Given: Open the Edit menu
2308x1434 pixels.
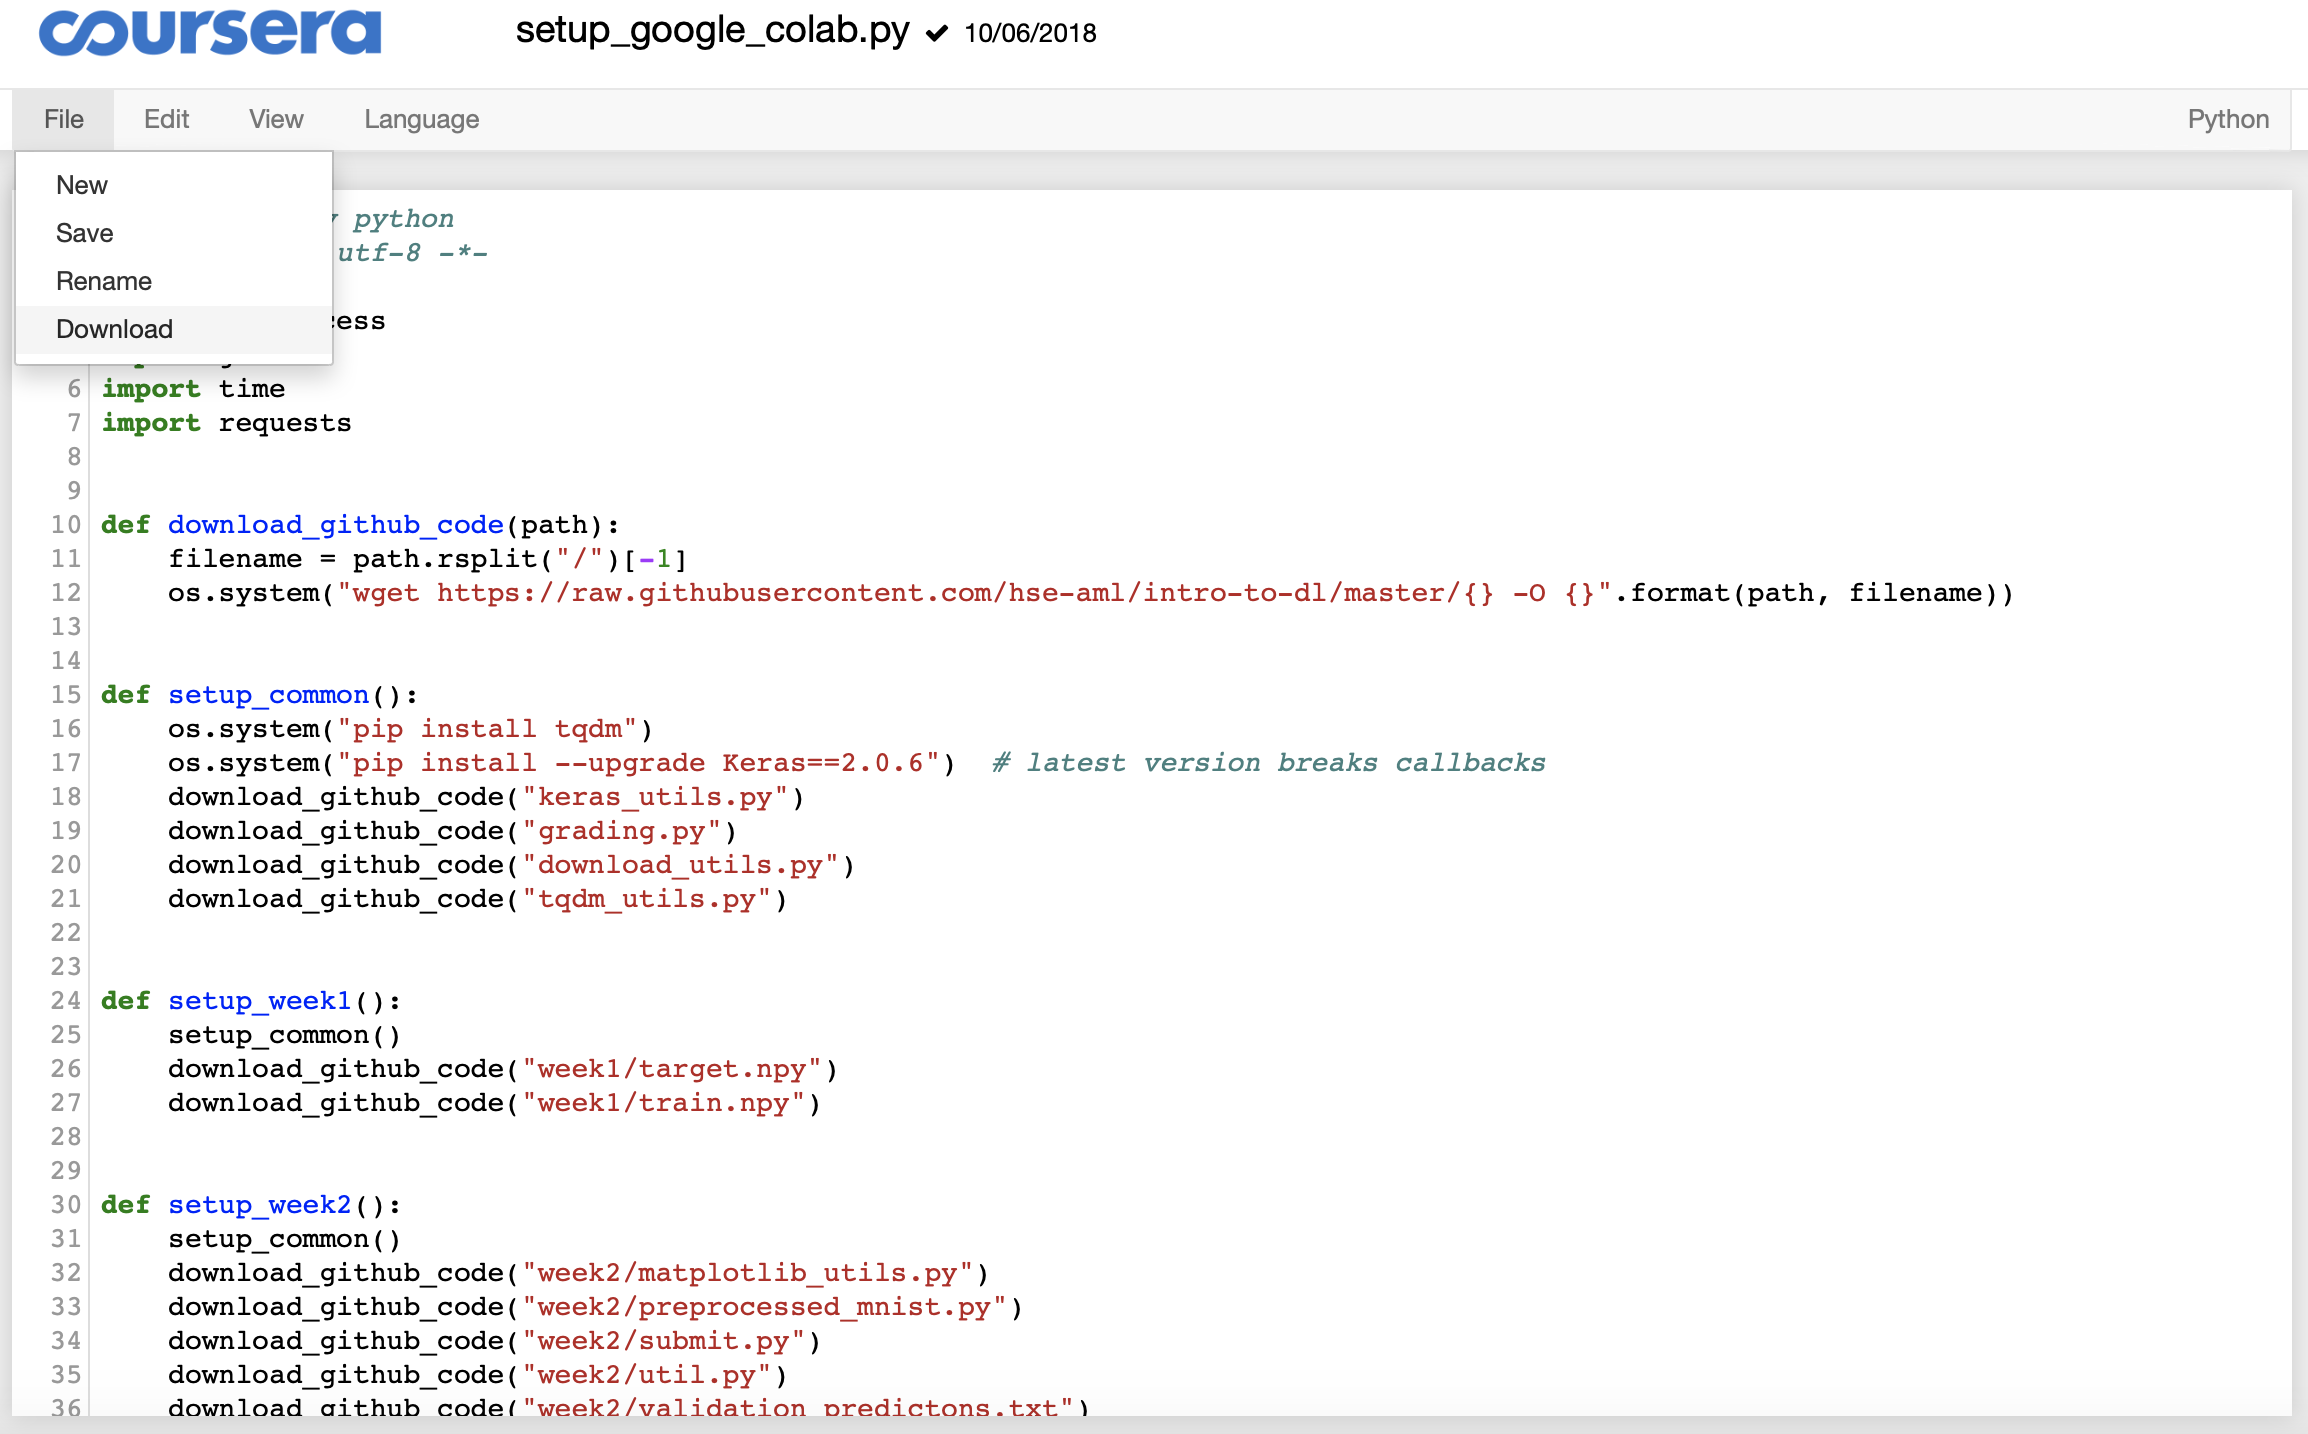Looking at the screenshot, I should [x=166, y=119].
